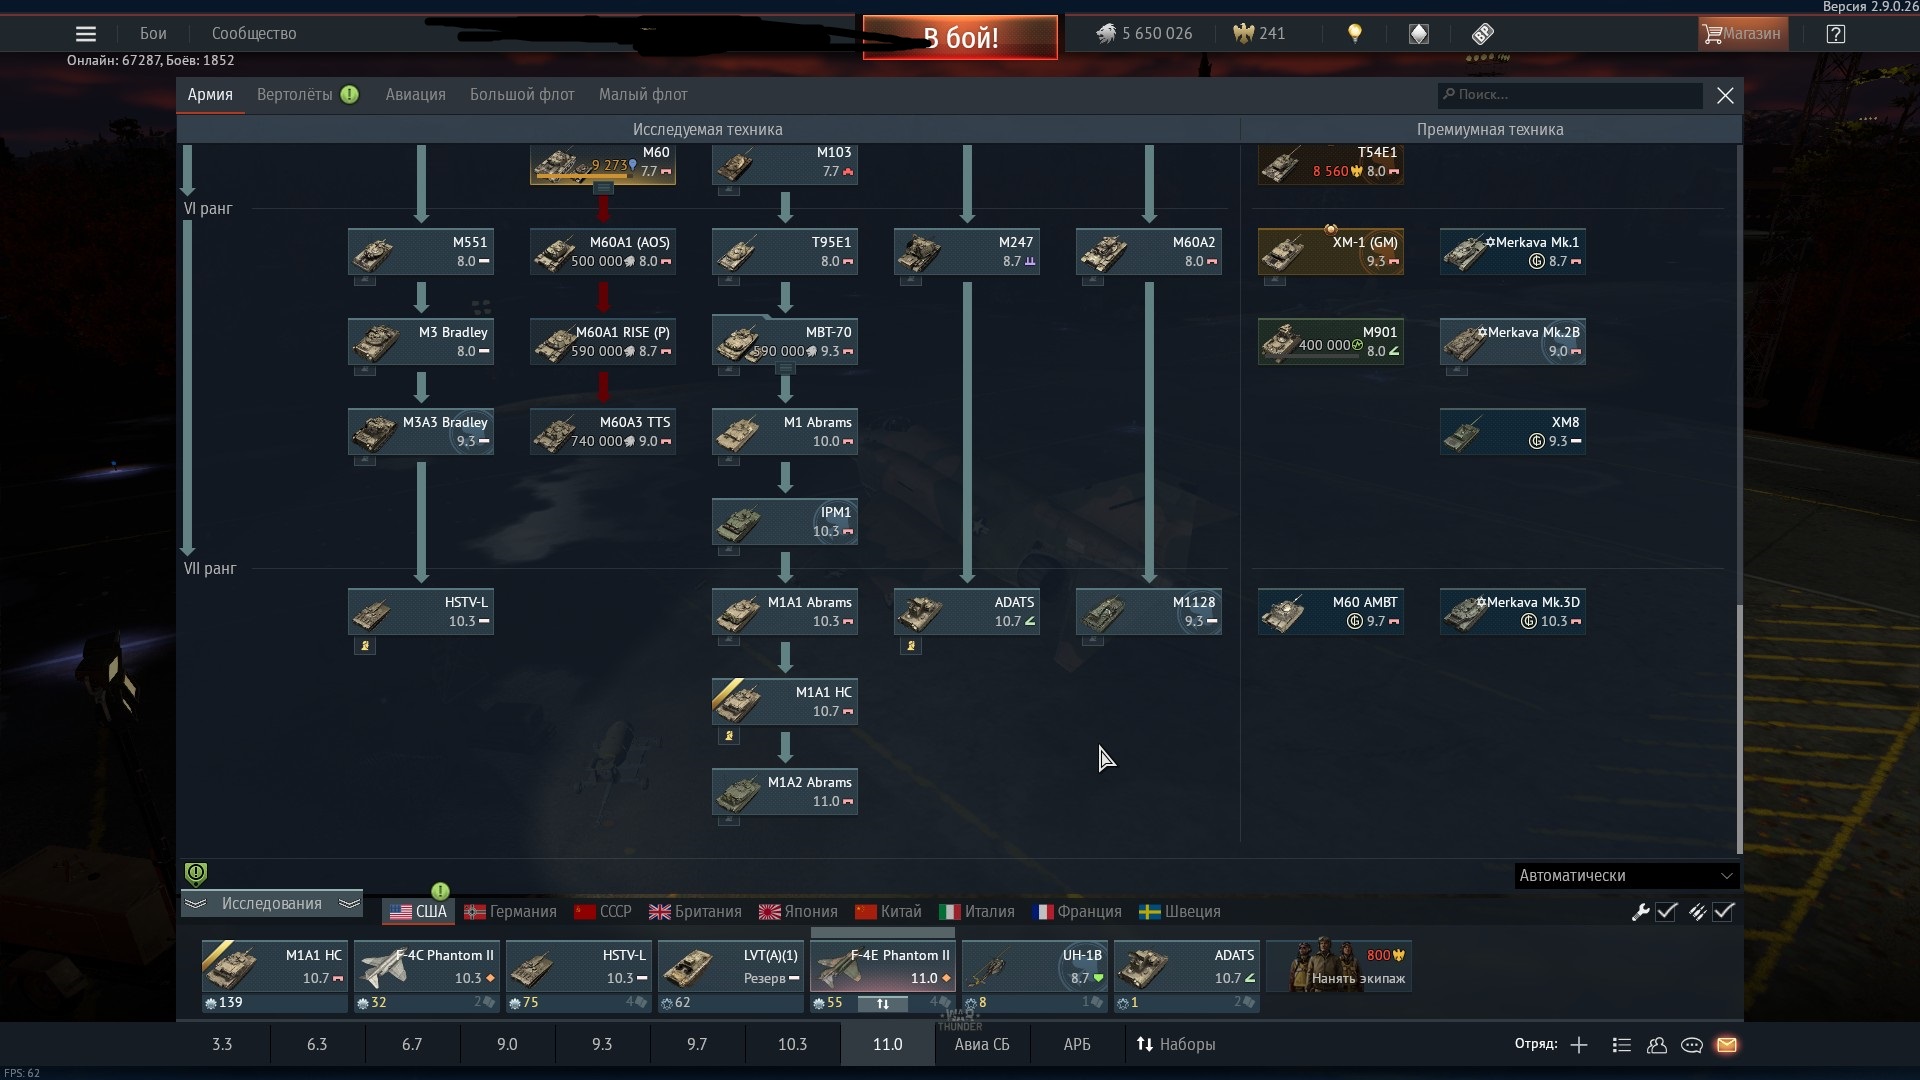Choose Франция nation flag tab

1076,912
